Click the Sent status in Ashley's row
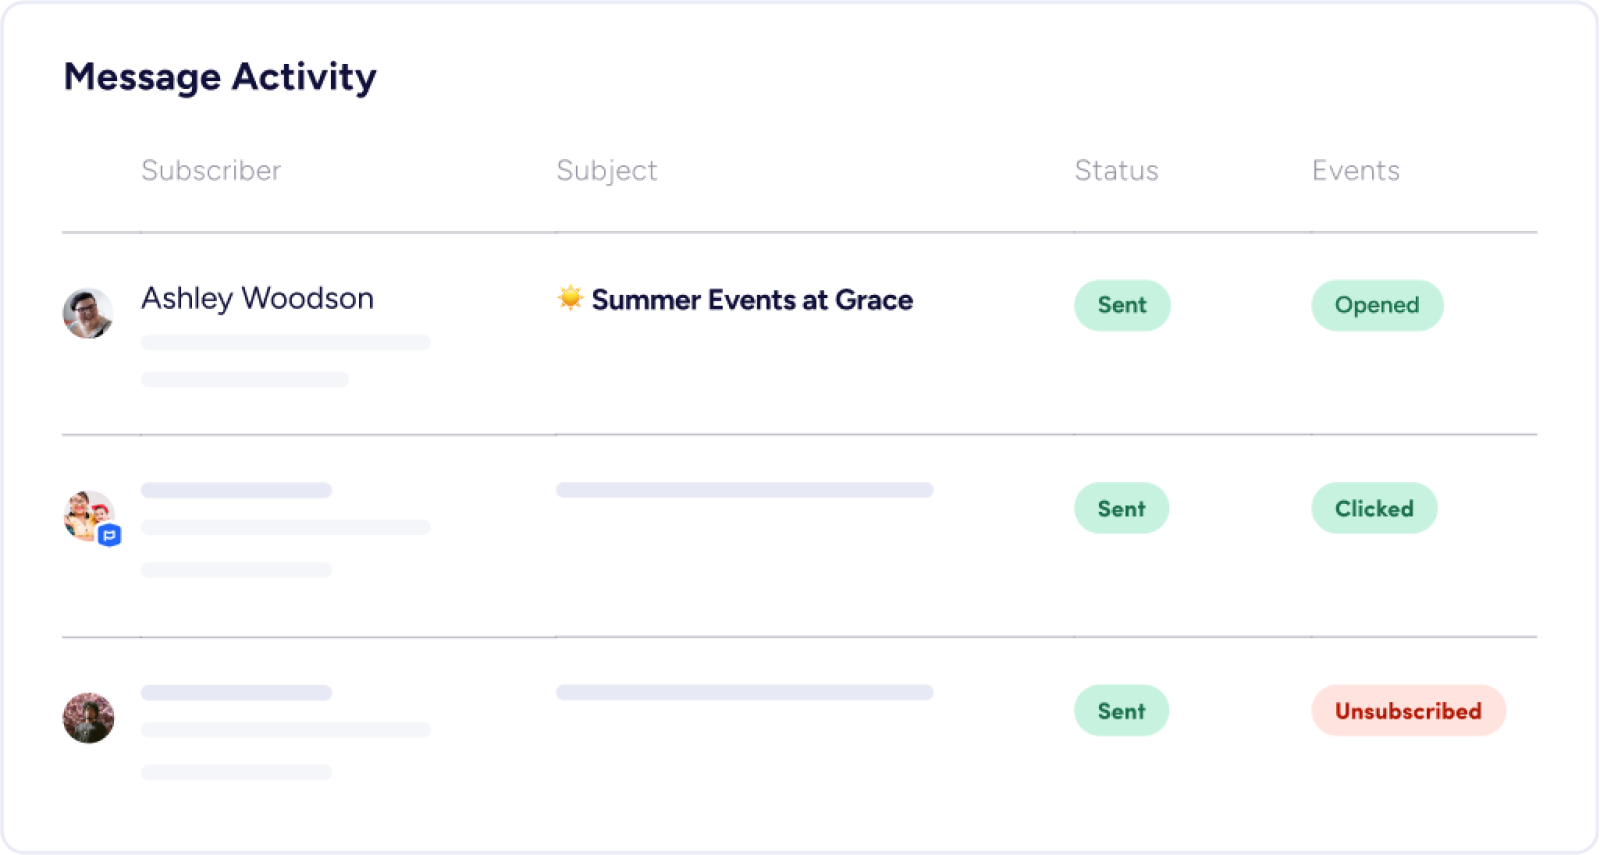Viewport: 1600px width, 855px height. pos(1122,305)
